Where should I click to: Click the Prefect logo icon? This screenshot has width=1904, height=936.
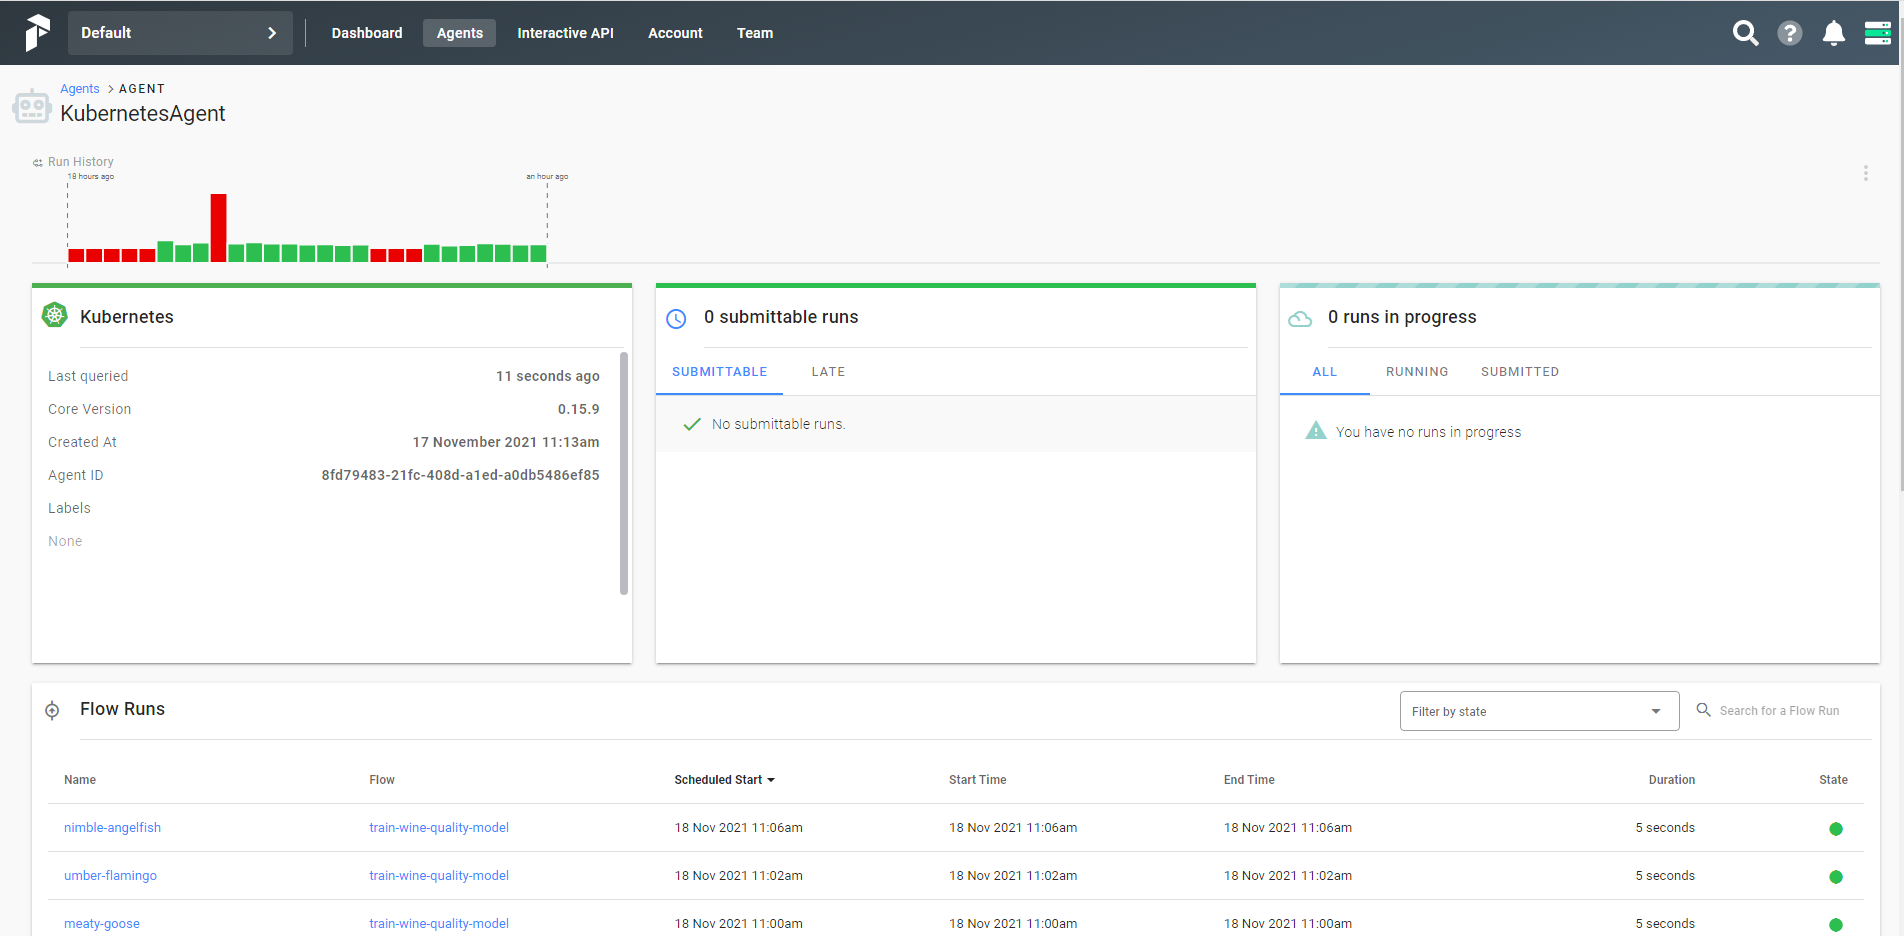tap(37, 33)
